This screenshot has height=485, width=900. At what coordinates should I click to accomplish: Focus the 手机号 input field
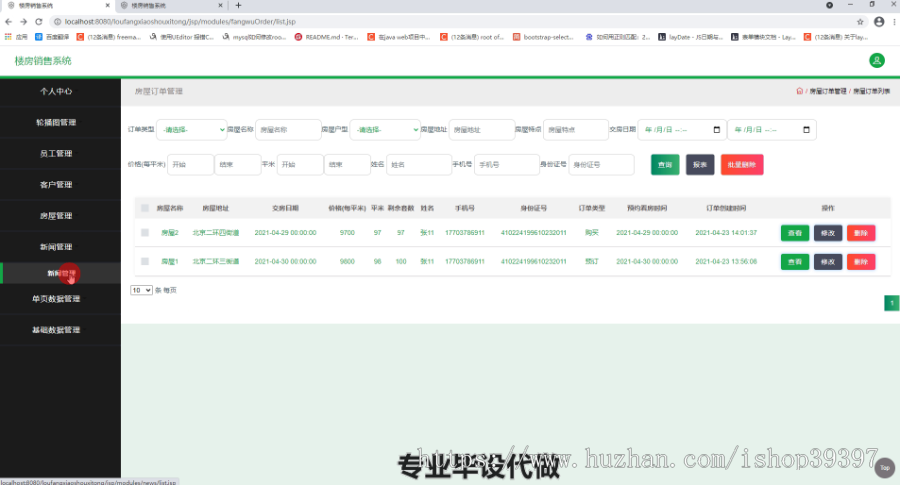(x=507, y=165)
